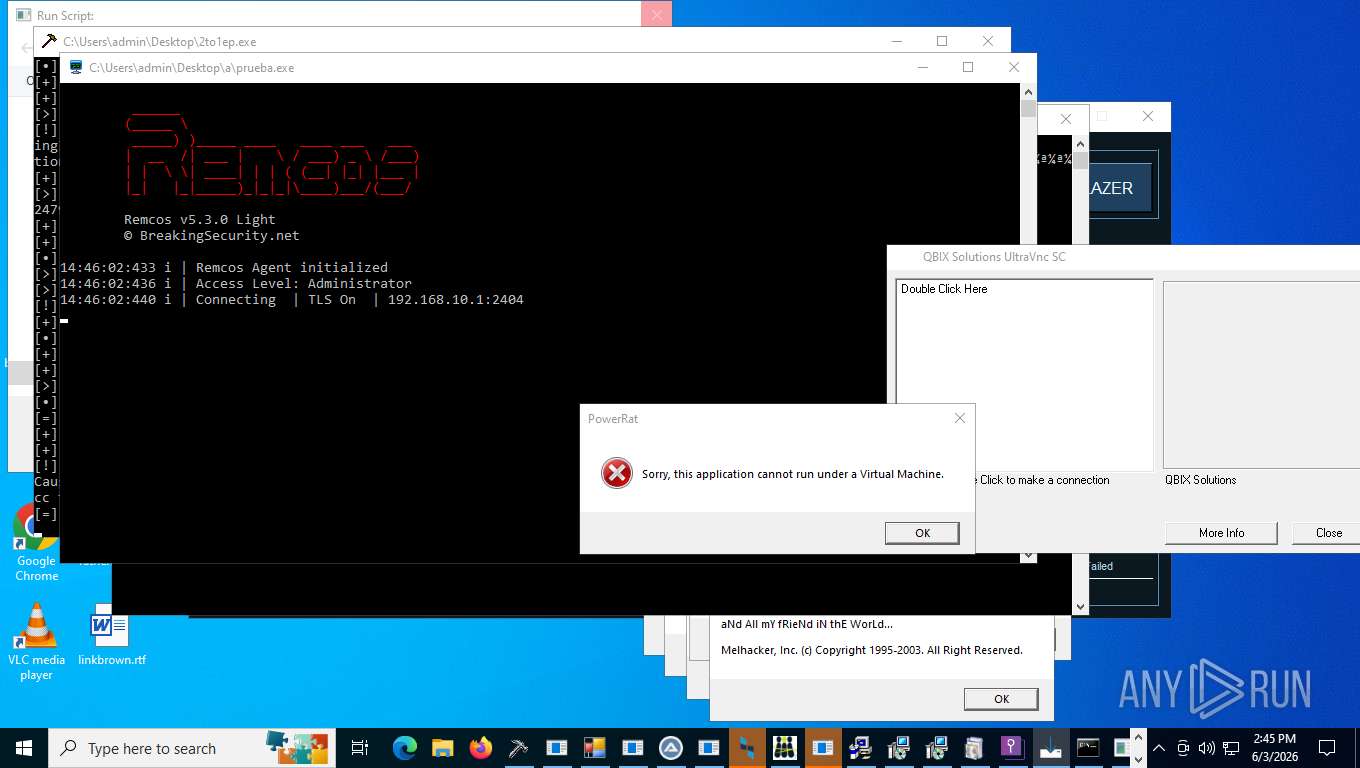Click OK in the PowerRat error dialog
Viewport: 1360px width, 768px height.
point(922,533)
